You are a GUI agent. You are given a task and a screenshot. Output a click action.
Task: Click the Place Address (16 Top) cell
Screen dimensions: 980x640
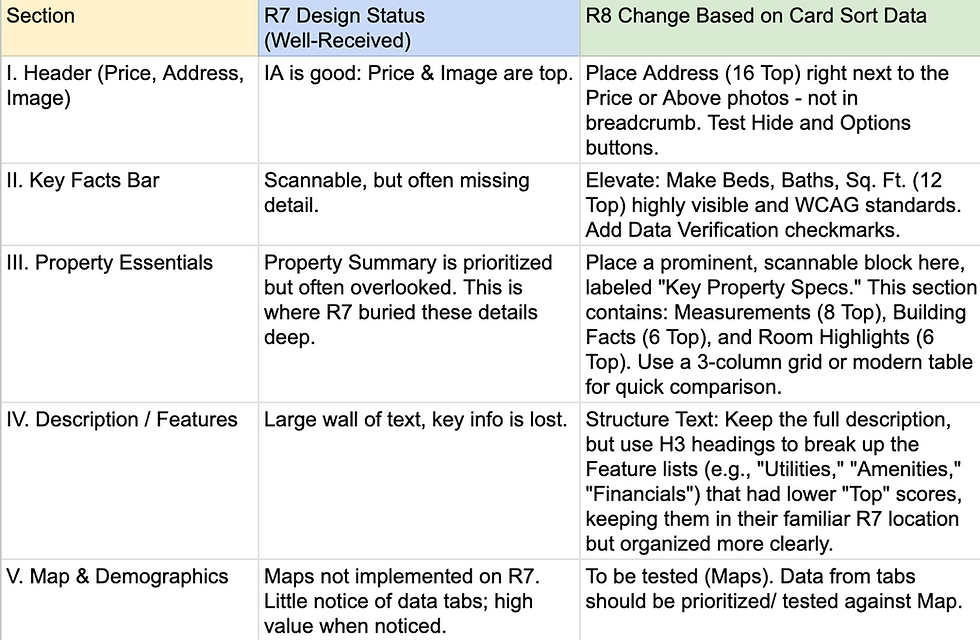point(780,110)
